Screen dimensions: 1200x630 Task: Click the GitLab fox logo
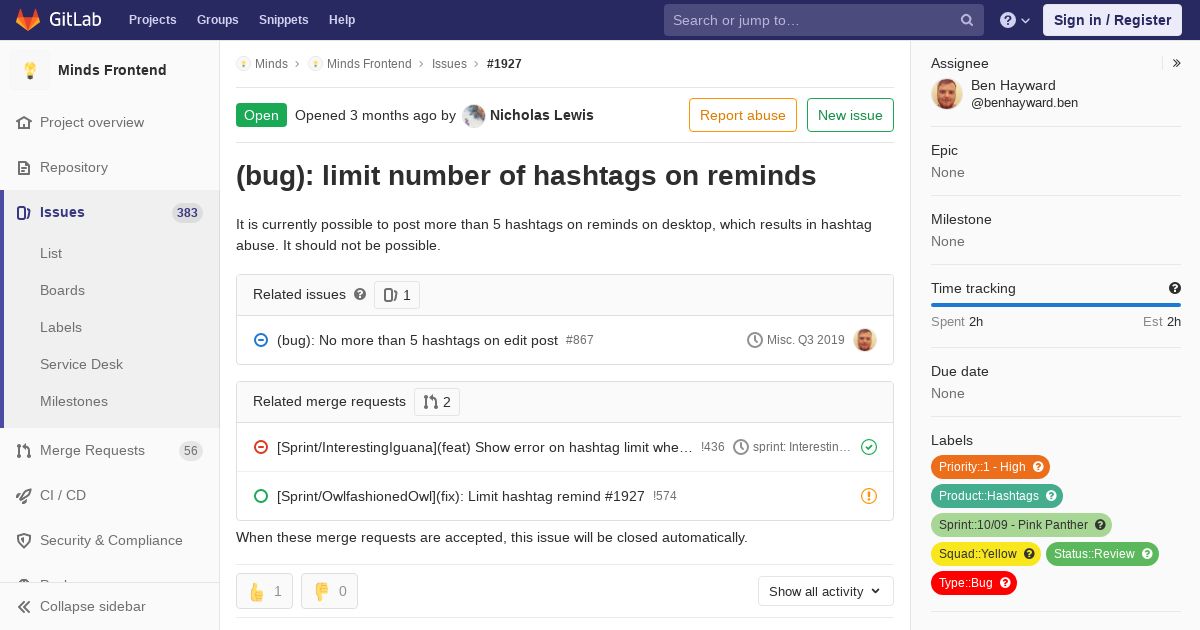[x=28, y=20]
